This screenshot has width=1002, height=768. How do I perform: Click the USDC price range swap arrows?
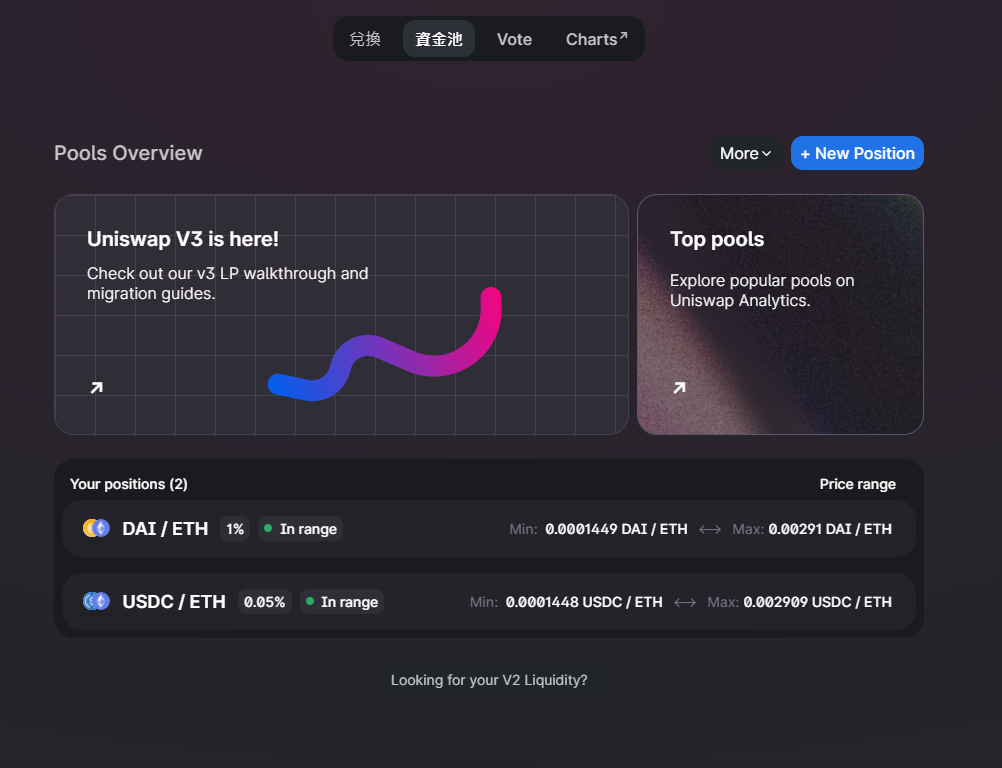click(x=685, y=602)
